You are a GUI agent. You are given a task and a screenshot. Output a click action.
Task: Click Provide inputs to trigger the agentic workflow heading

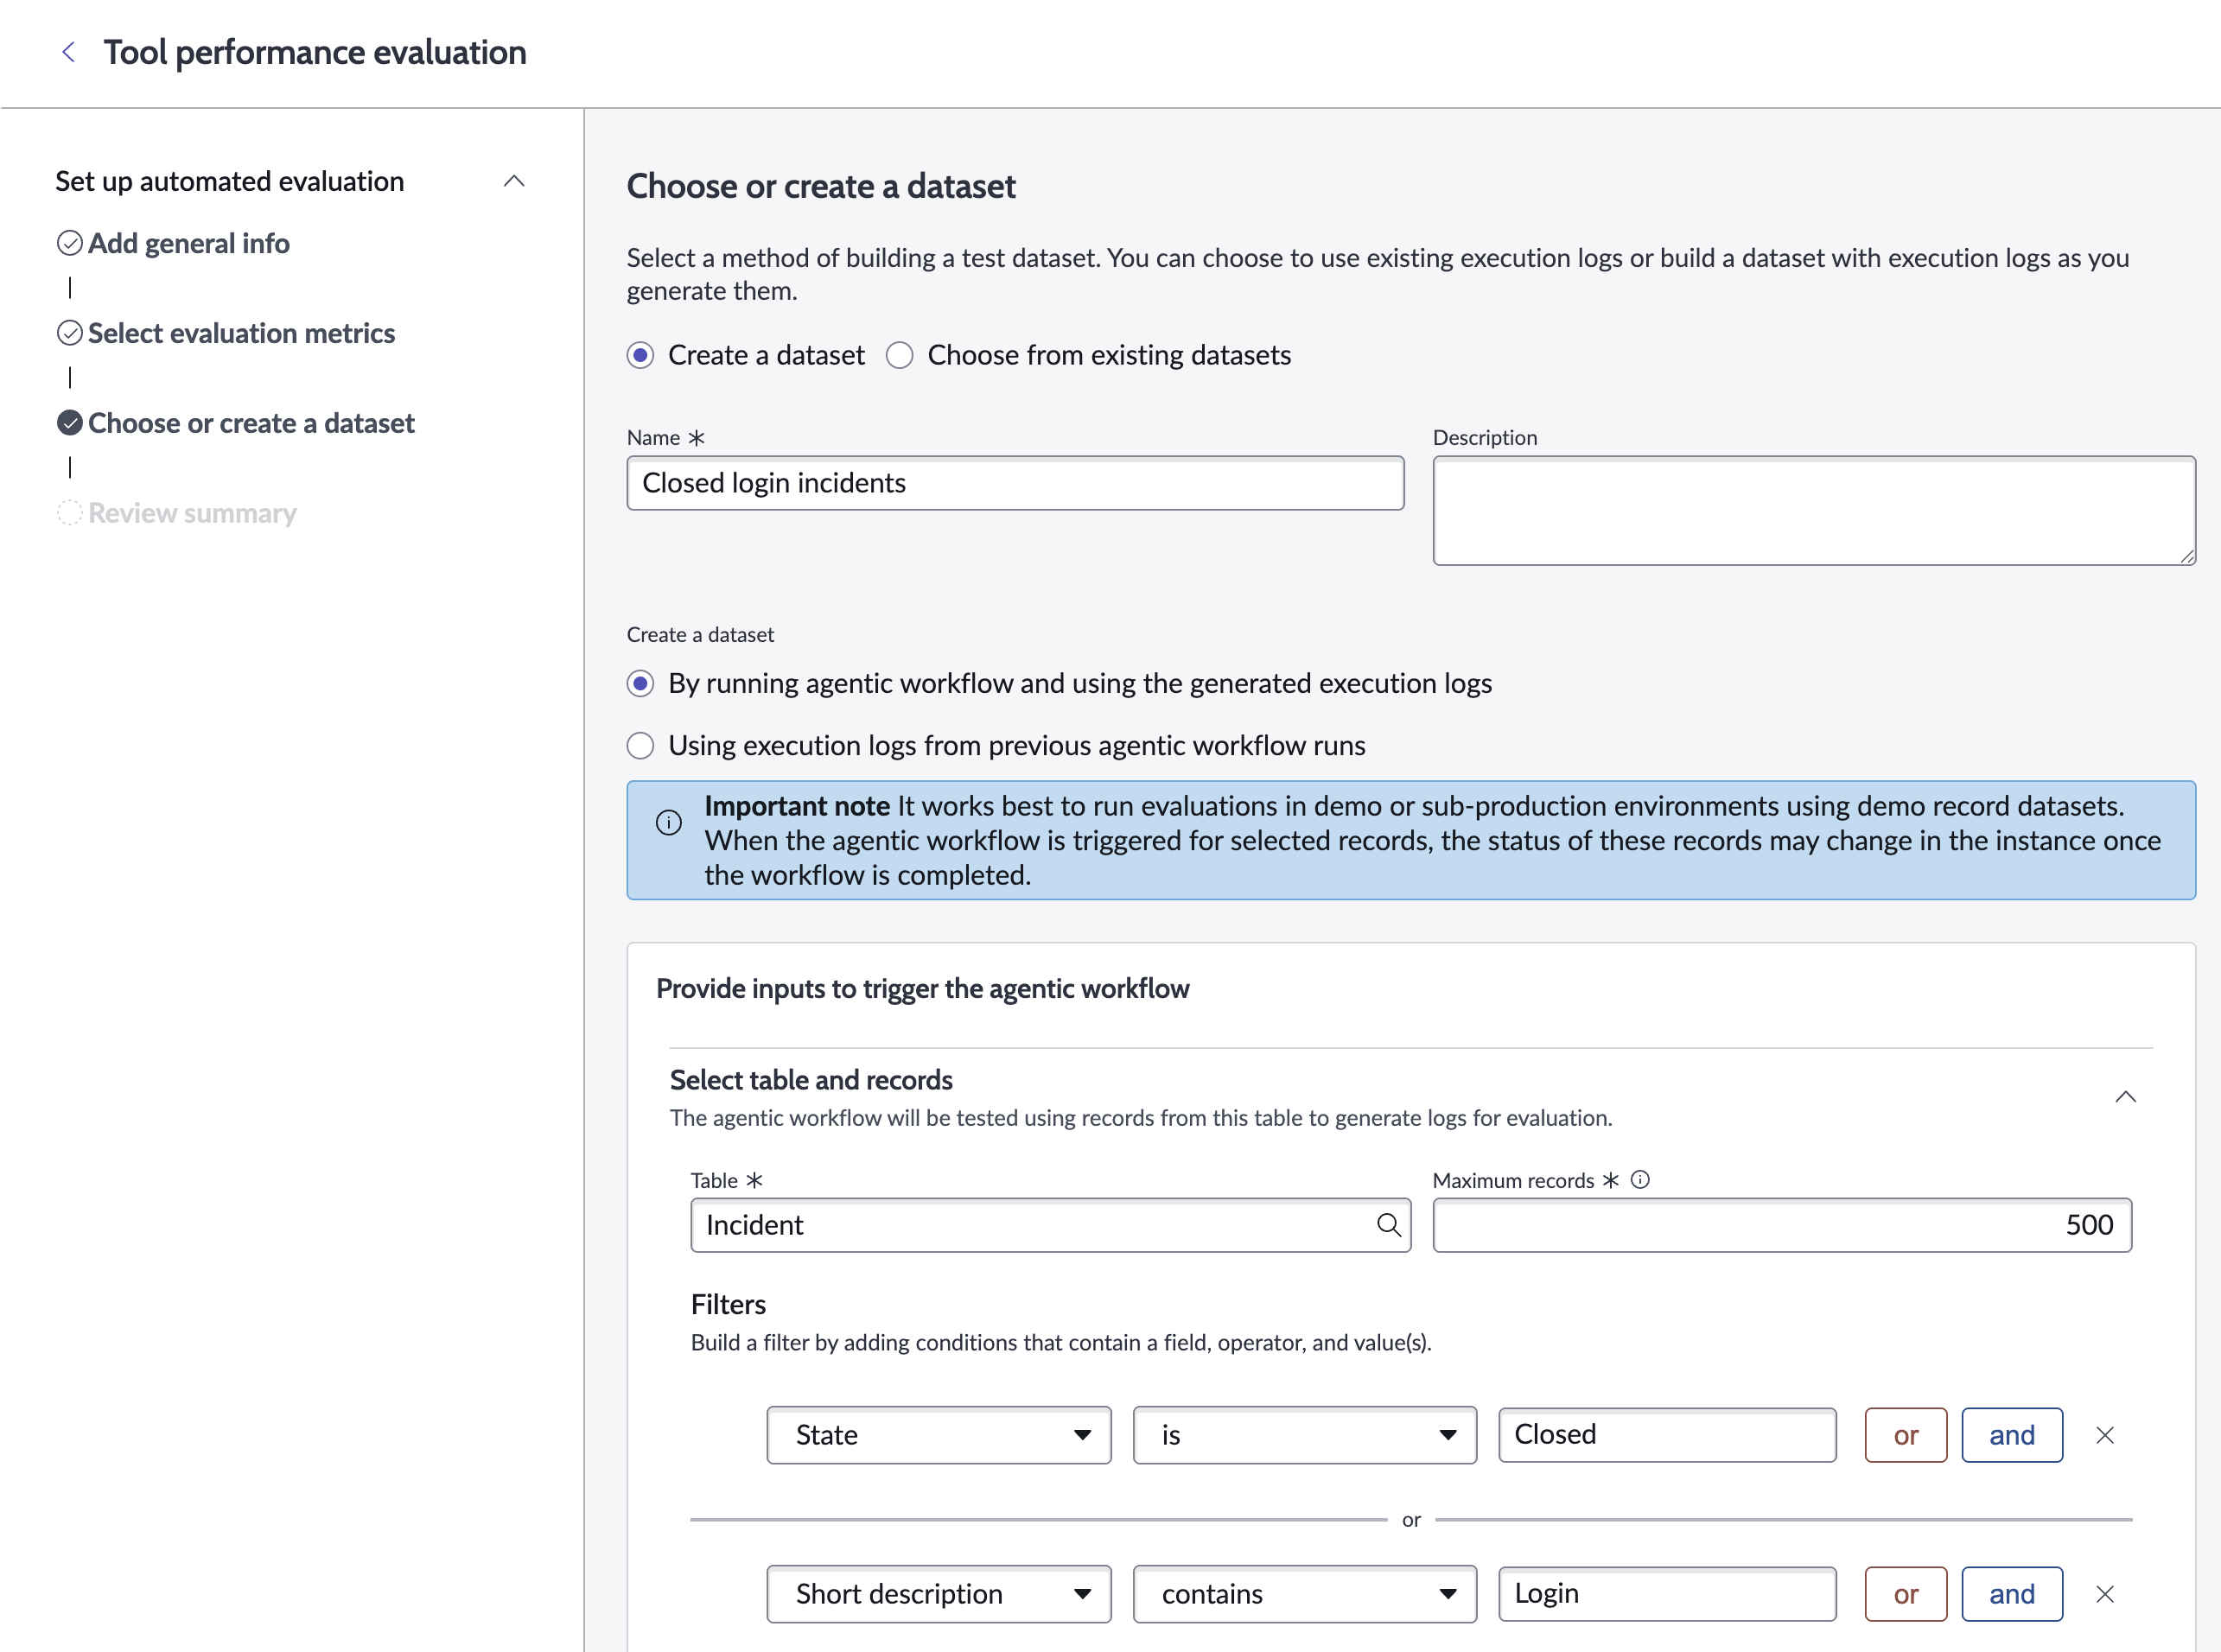[x=922, y=988]
